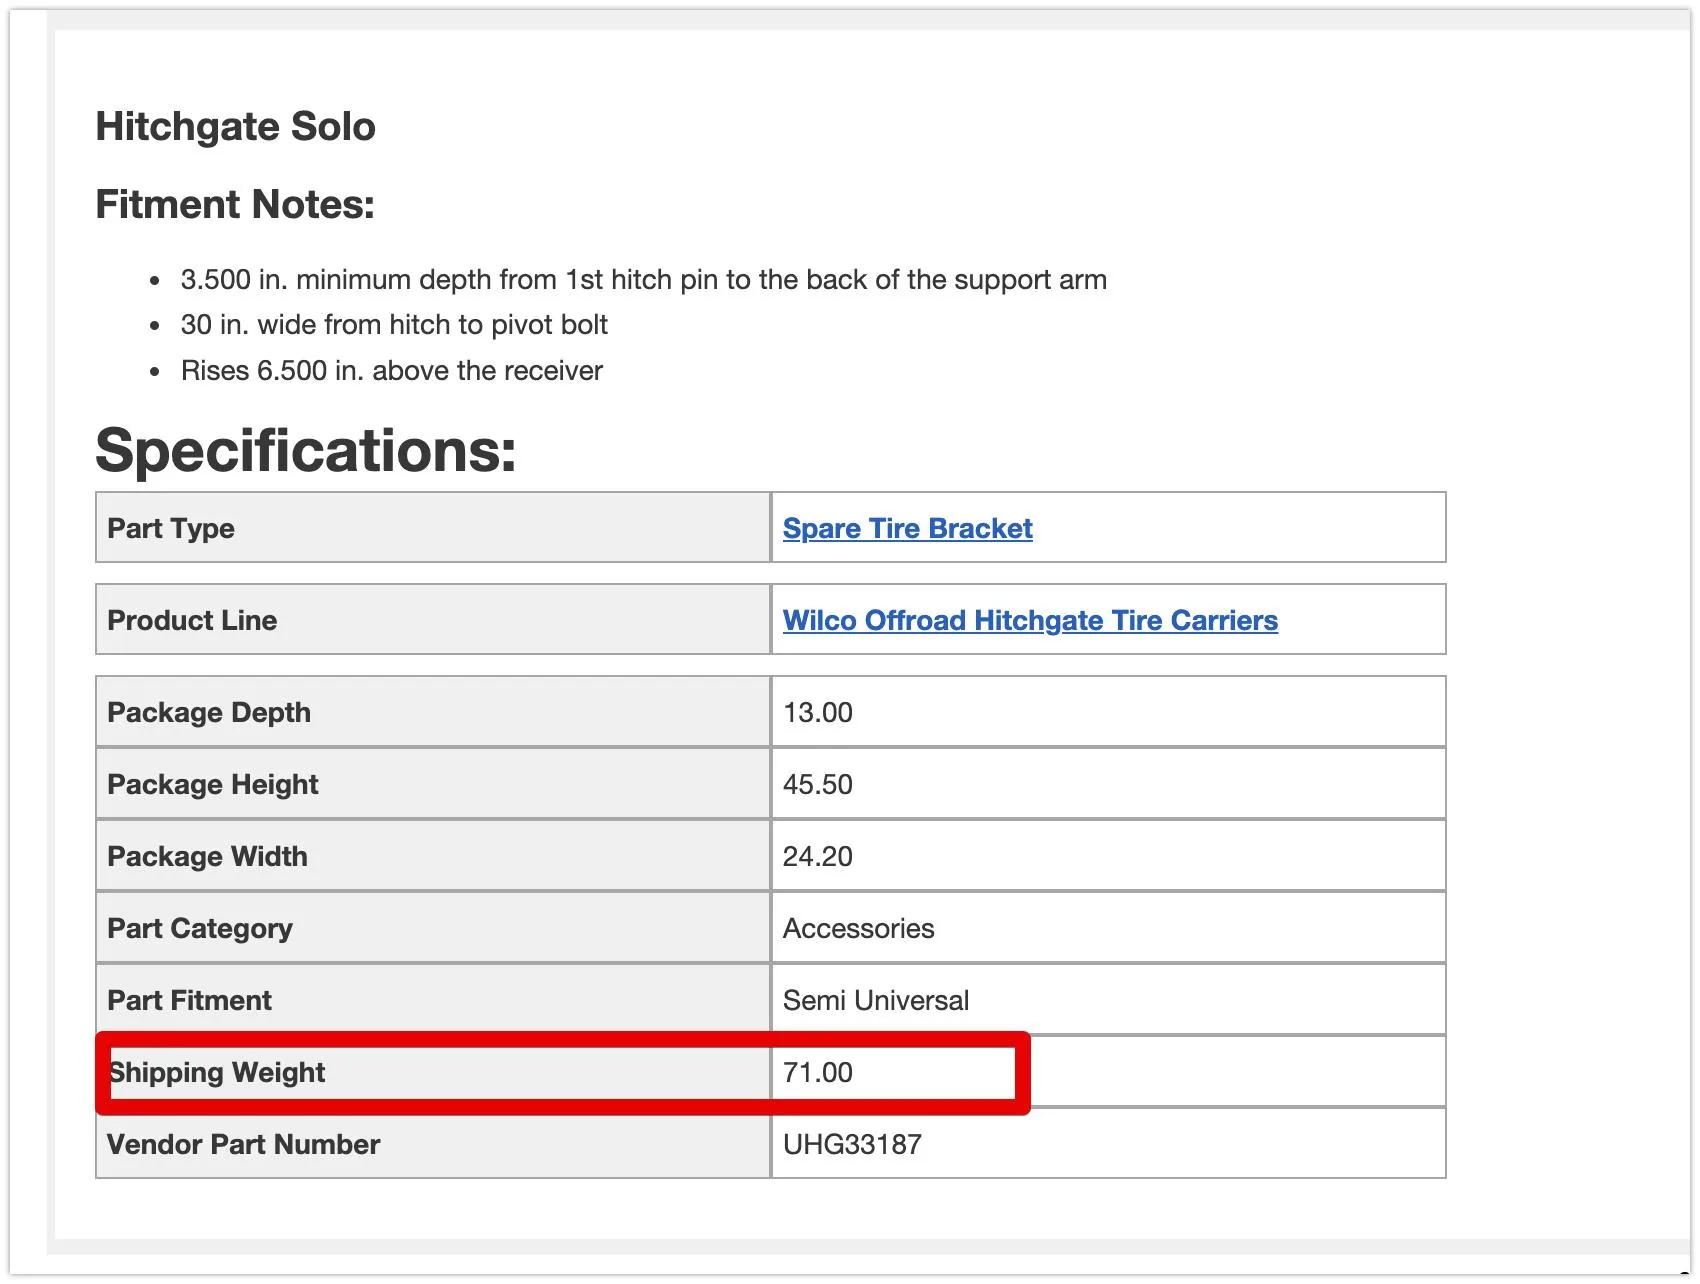Select the Part Category label
The width and height of the screenshot is (1700, 1284).
pyautogui.click(x=200, y=928)
